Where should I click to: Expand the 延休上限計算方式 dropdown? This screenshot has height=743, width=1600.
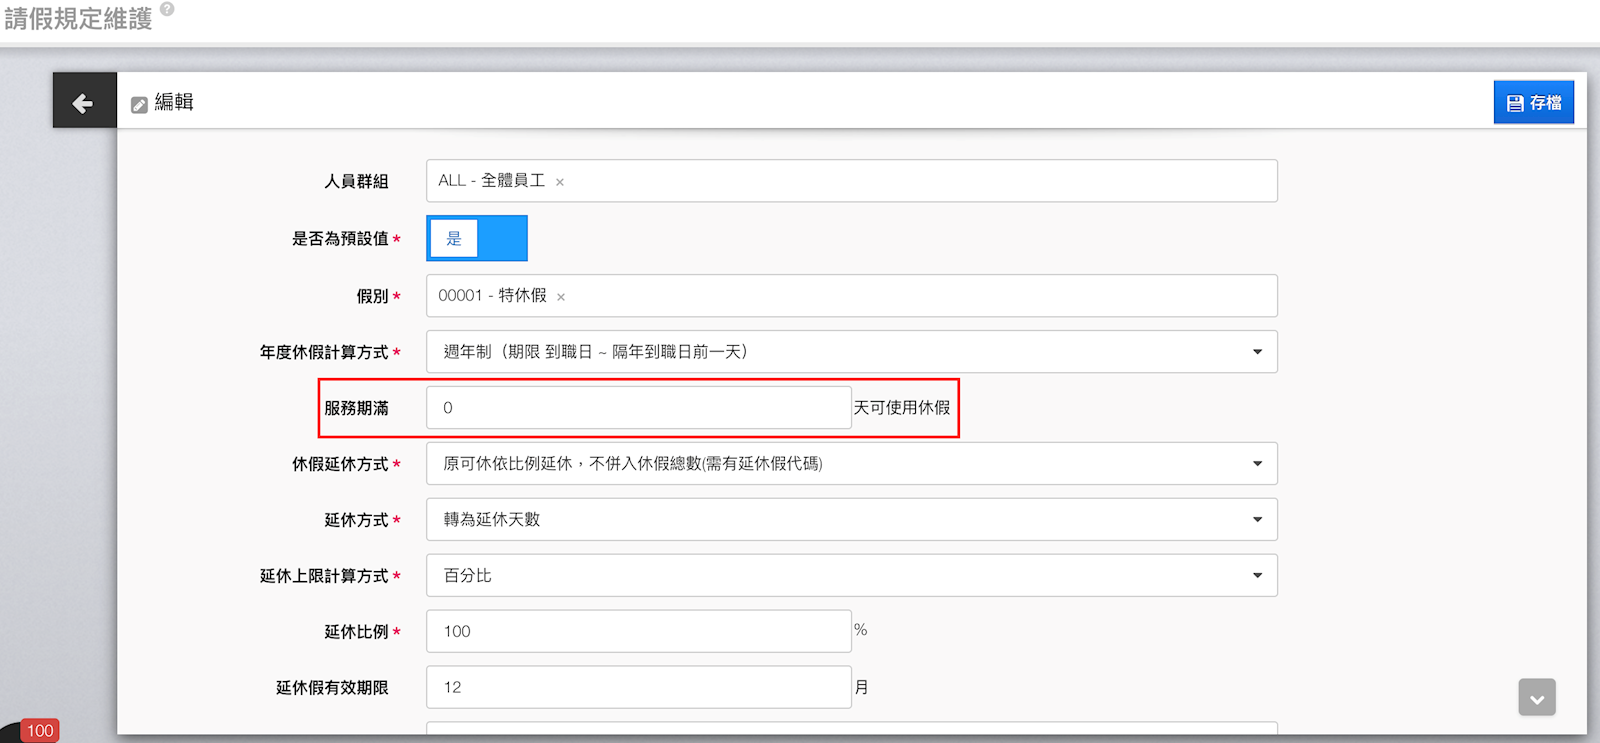[851, 576]
